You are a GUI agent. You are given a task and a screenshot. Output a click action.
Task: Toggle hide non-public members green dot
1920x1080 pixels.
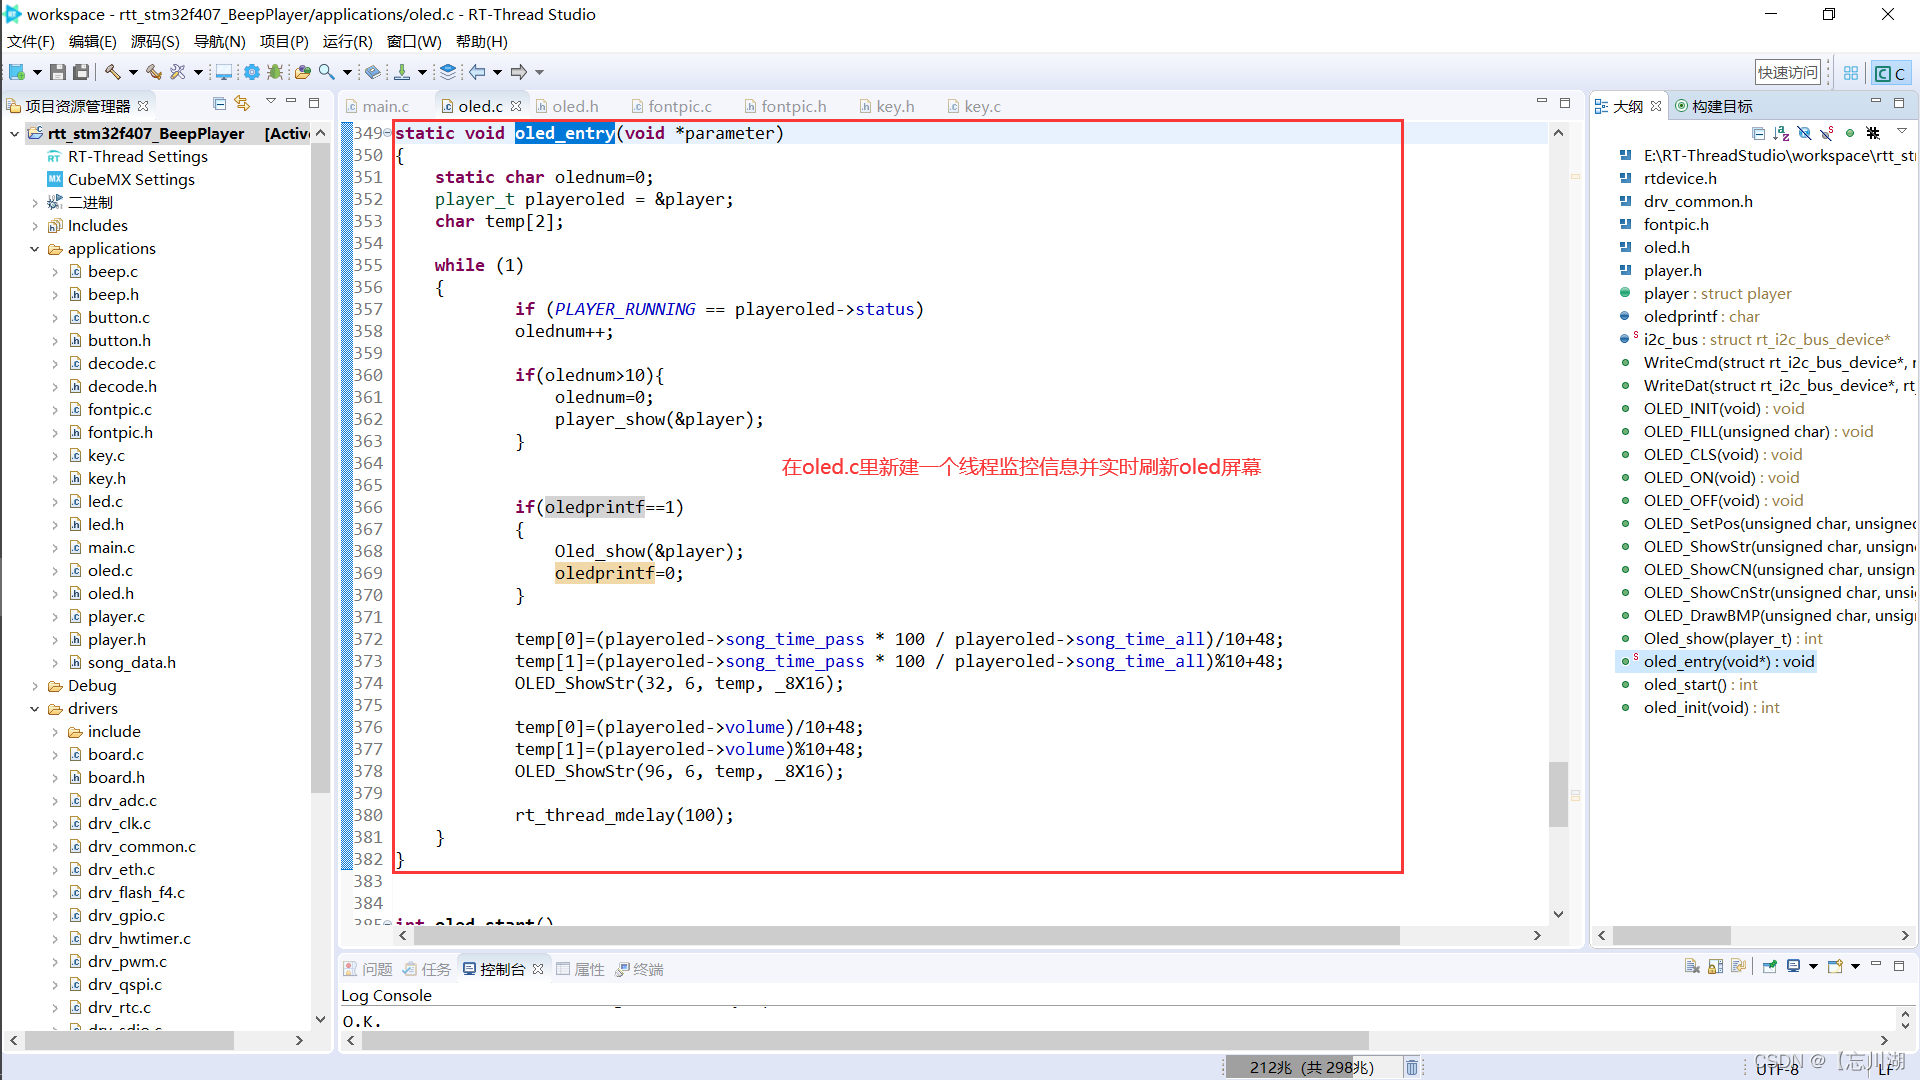point(1850,133)
